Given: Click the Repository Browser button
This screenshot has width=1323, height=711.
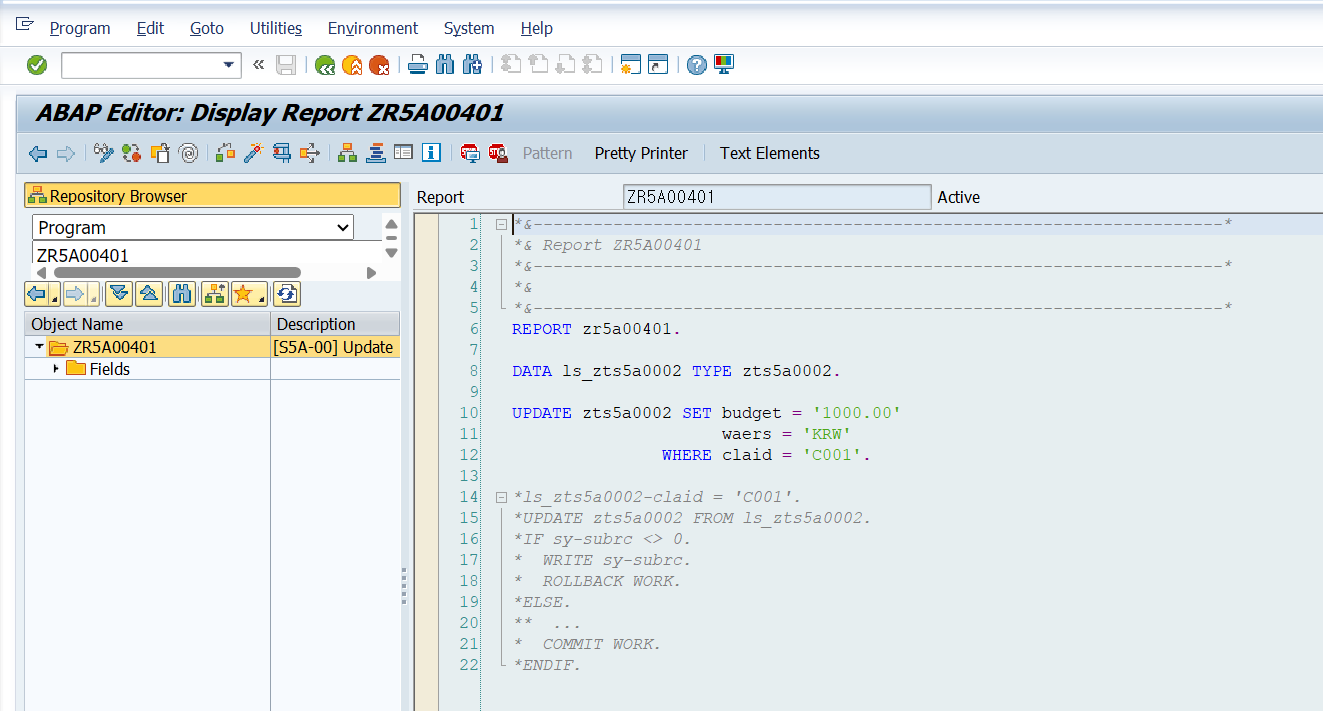Looking at the screenshot, I should (x=212, y=196).
